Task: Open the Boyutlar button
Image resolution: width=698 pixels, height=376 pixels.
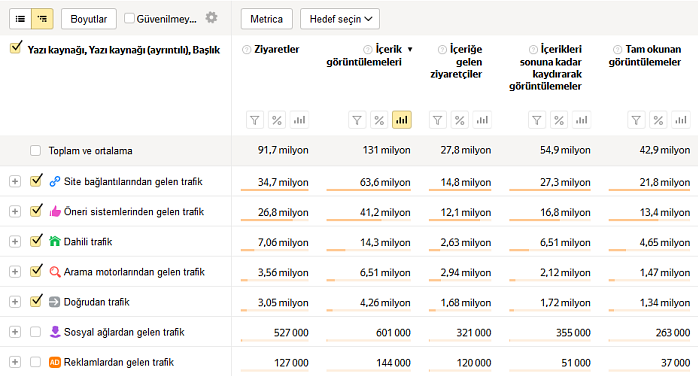Action: 89,19
